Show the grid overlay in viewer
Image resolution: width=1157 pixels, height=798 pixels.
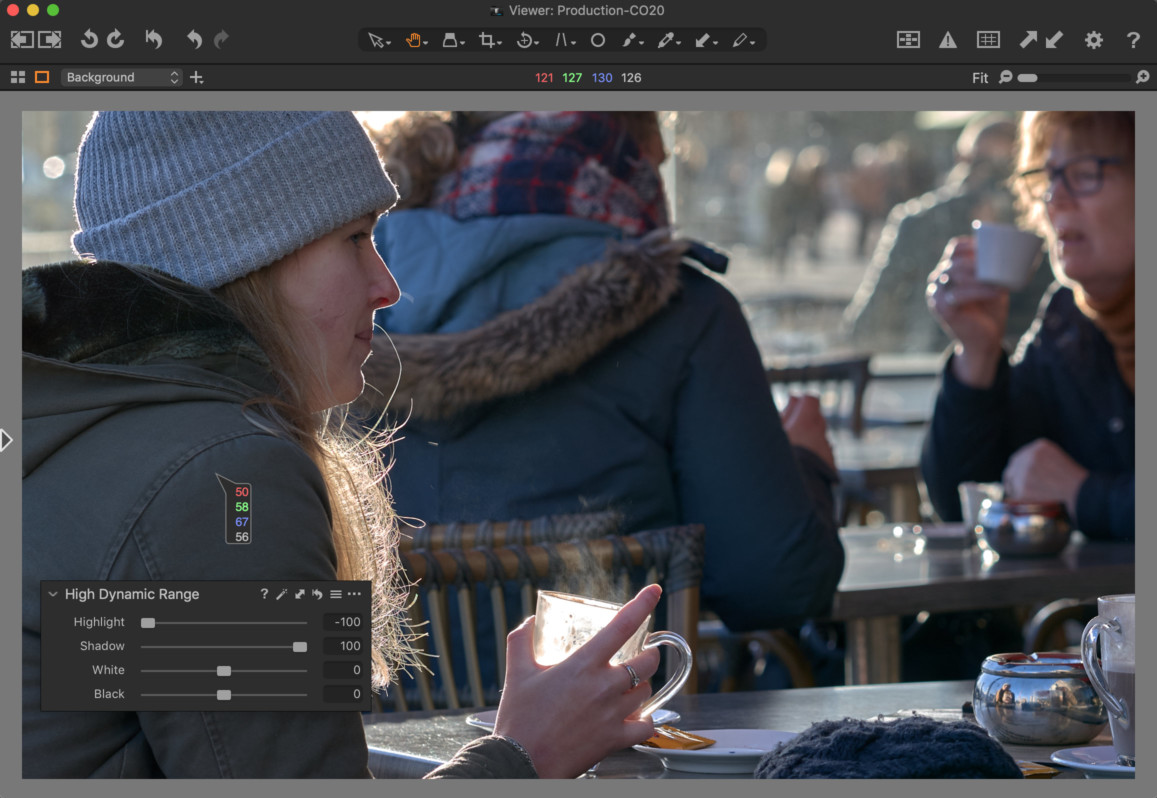point(989,40)
